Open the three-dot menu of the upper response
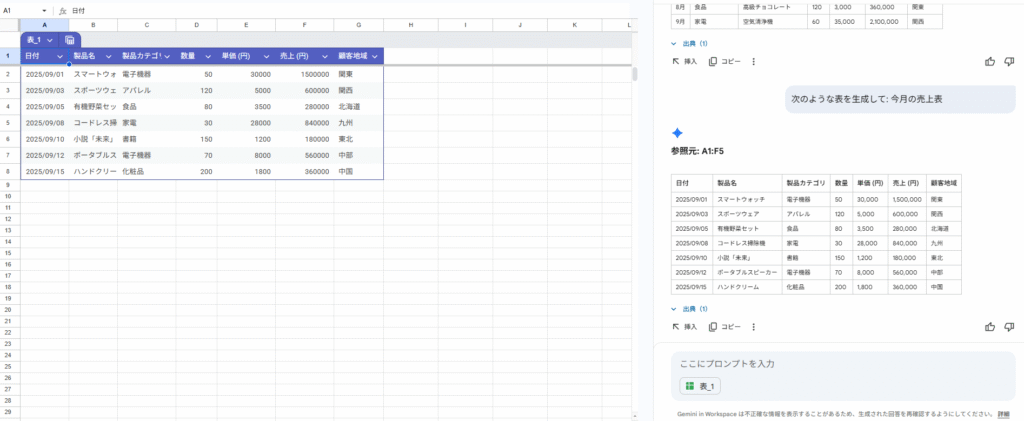The height and width of the screenshot is (421, 1024). (753, 61)
